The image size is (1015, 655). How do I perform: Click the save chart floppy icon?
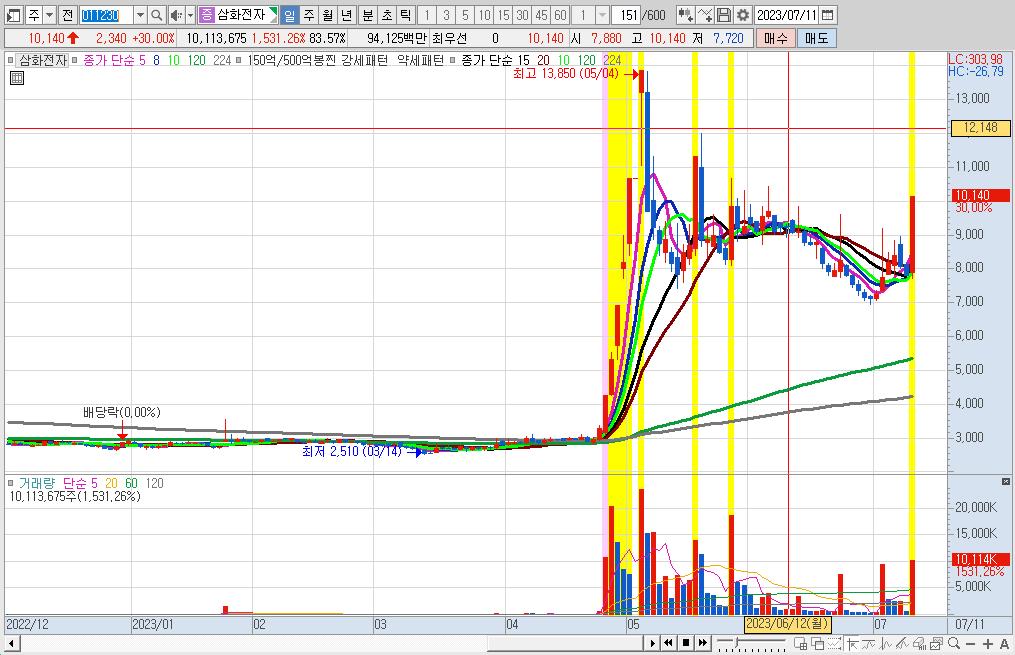point(724,15)
